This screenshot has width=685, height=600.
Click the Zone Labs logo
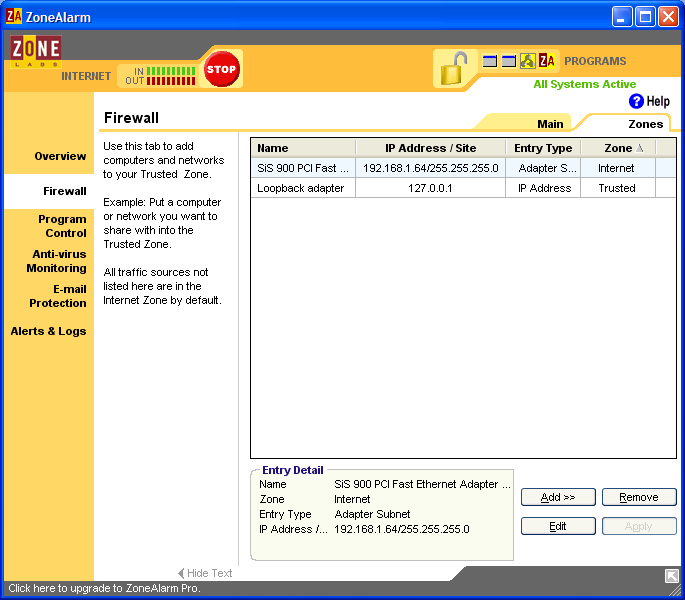tap(36, 51)
